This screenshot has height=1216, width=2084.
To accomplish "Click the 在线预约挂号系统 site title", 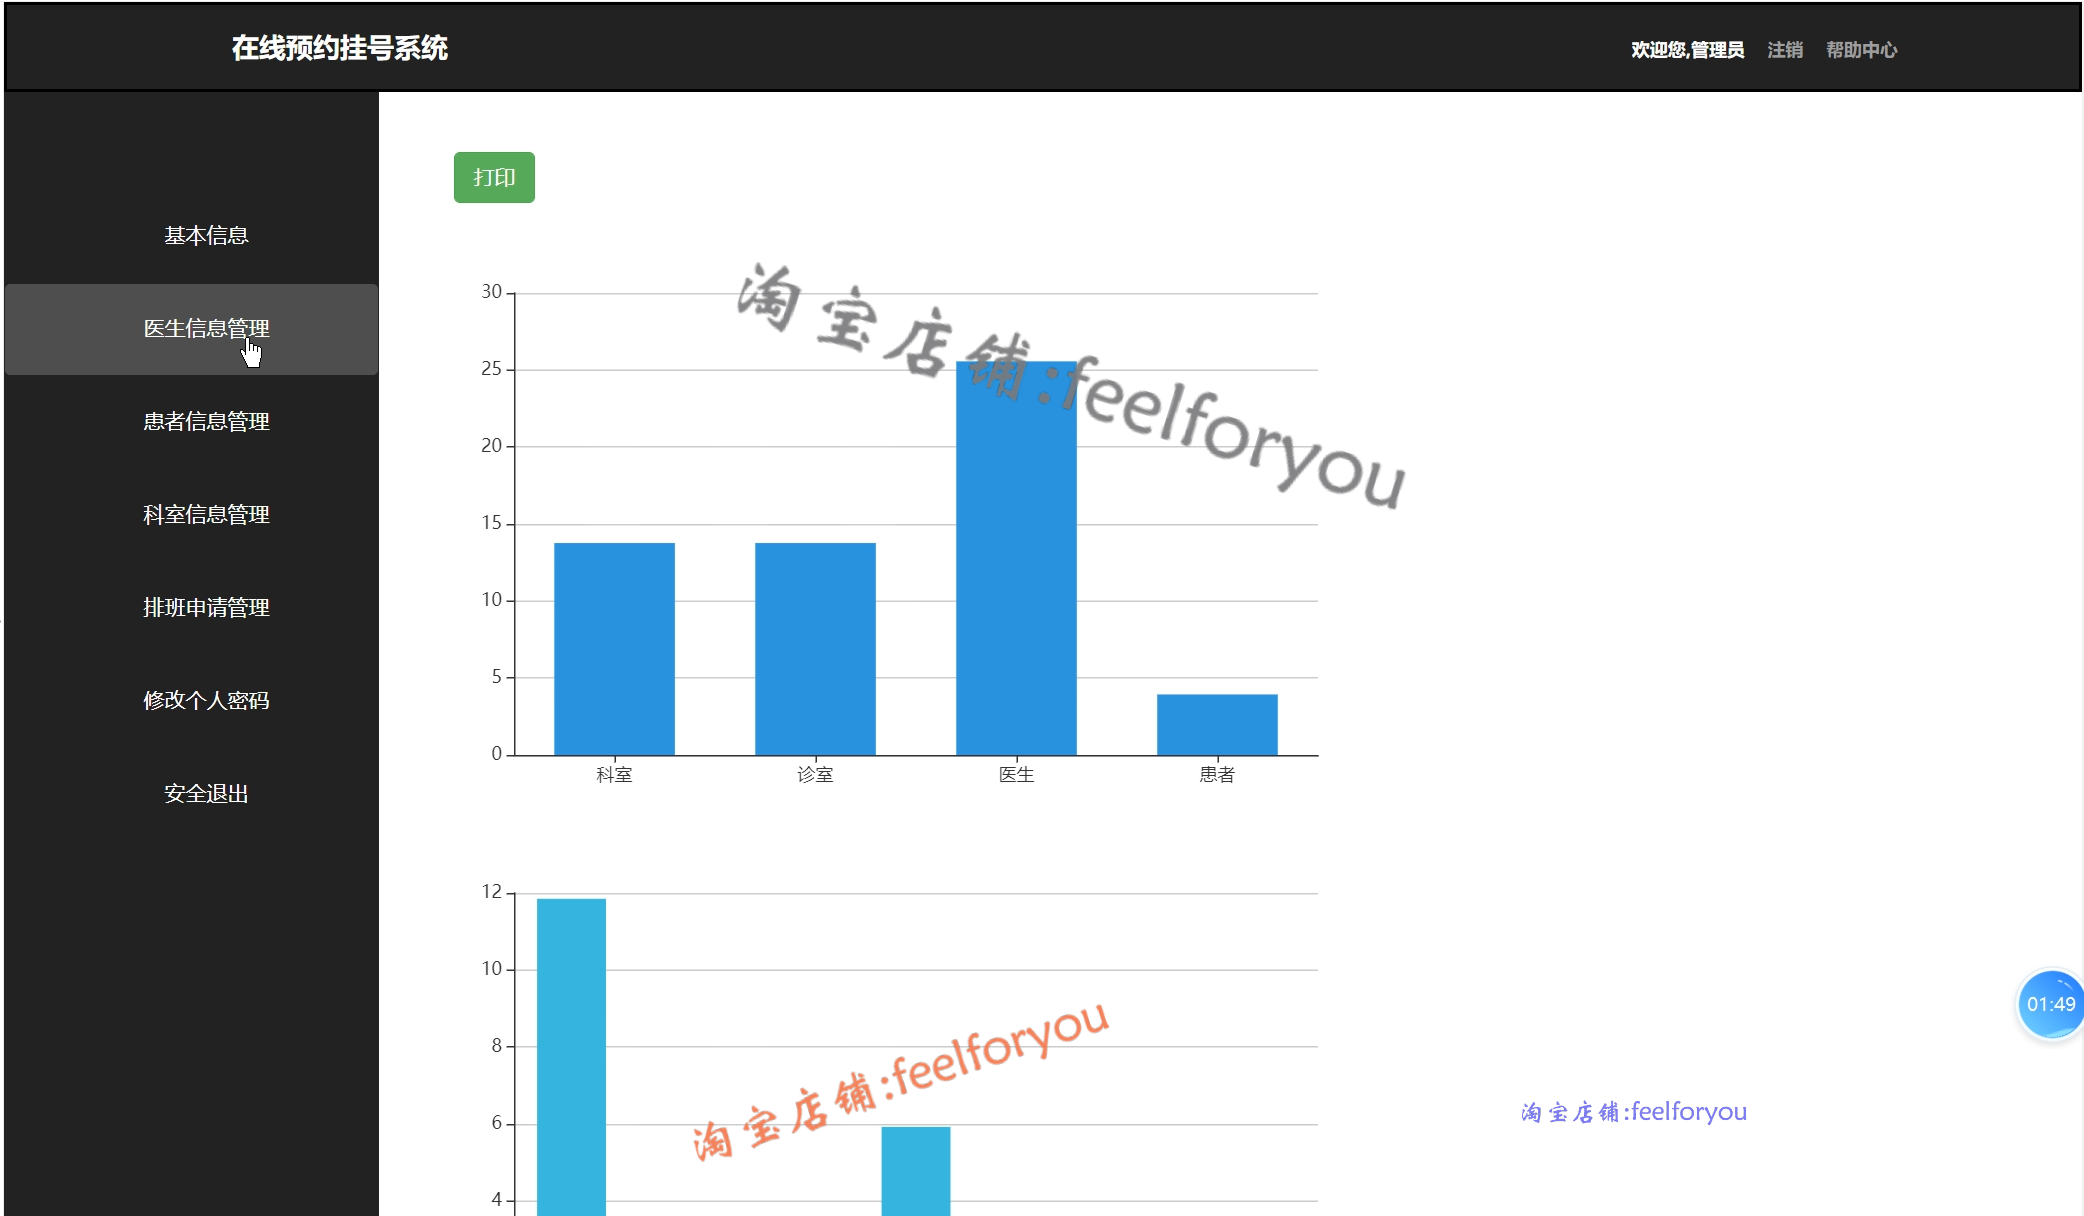I will (x=340, y=48).
